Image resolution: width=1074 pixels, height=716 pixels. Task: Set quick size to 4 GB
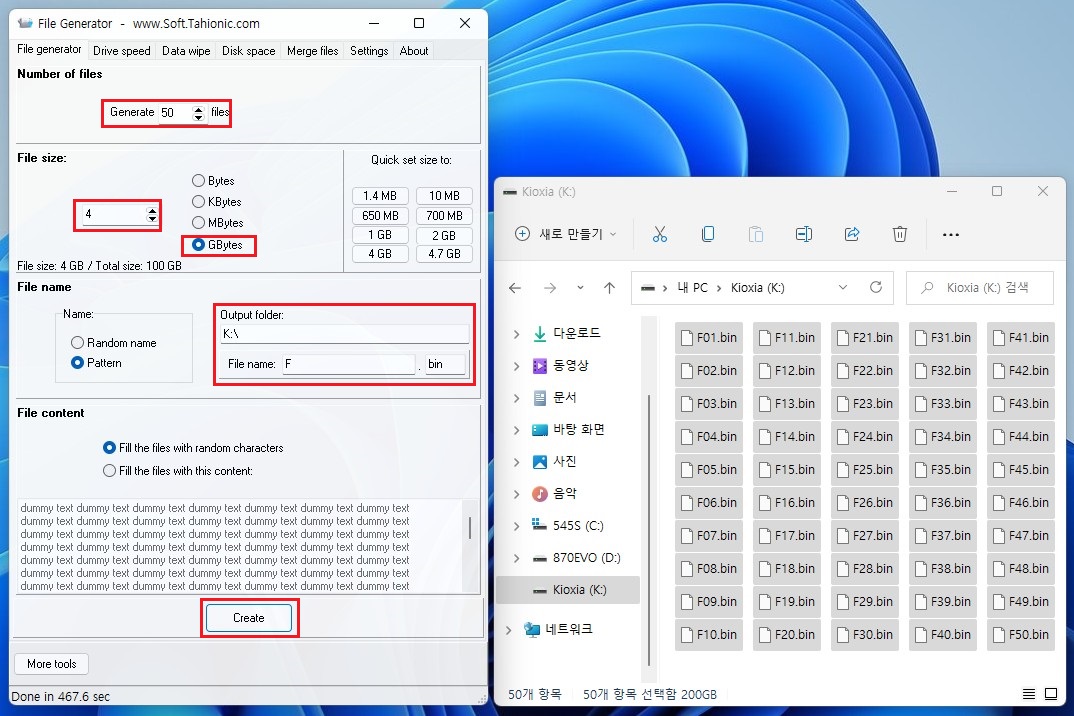pos(380,254)
